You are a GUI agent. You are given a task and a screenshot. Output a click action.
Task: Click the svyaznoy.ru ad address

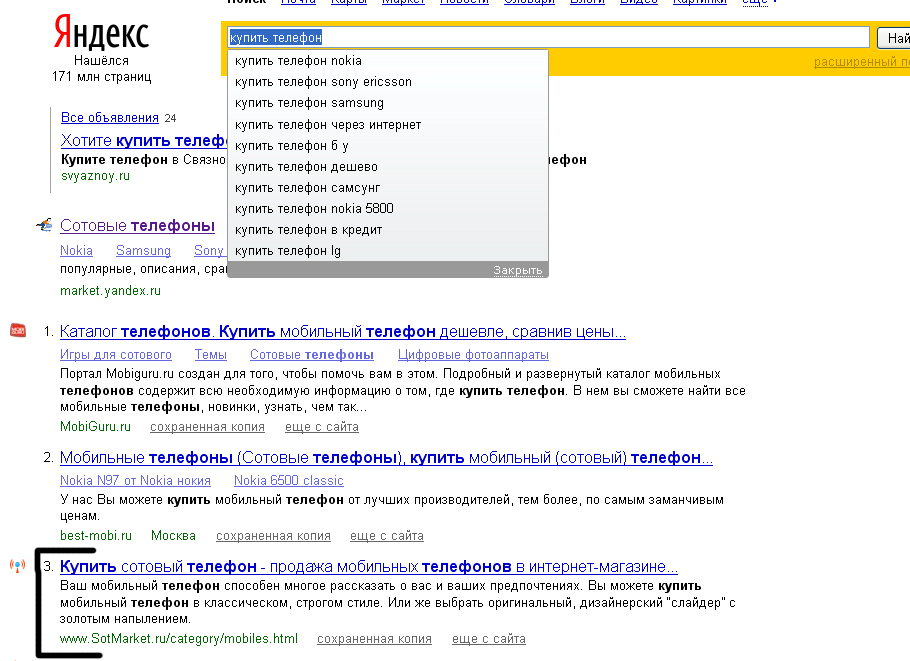coord(95,176)
